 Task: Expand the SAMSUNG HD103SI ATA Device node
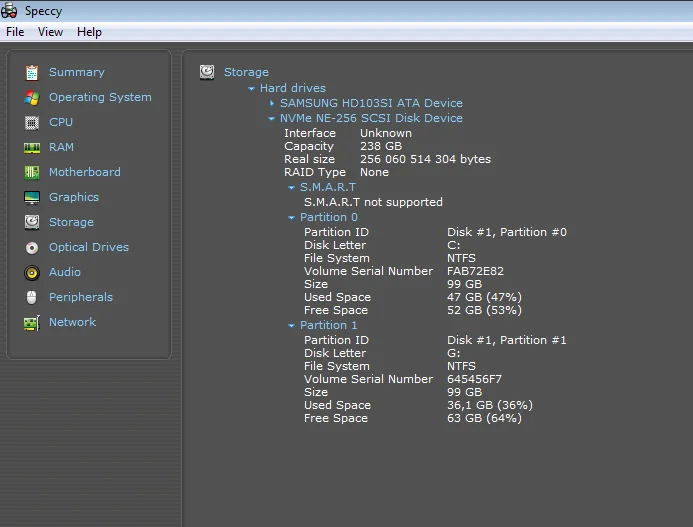(272, 103)
